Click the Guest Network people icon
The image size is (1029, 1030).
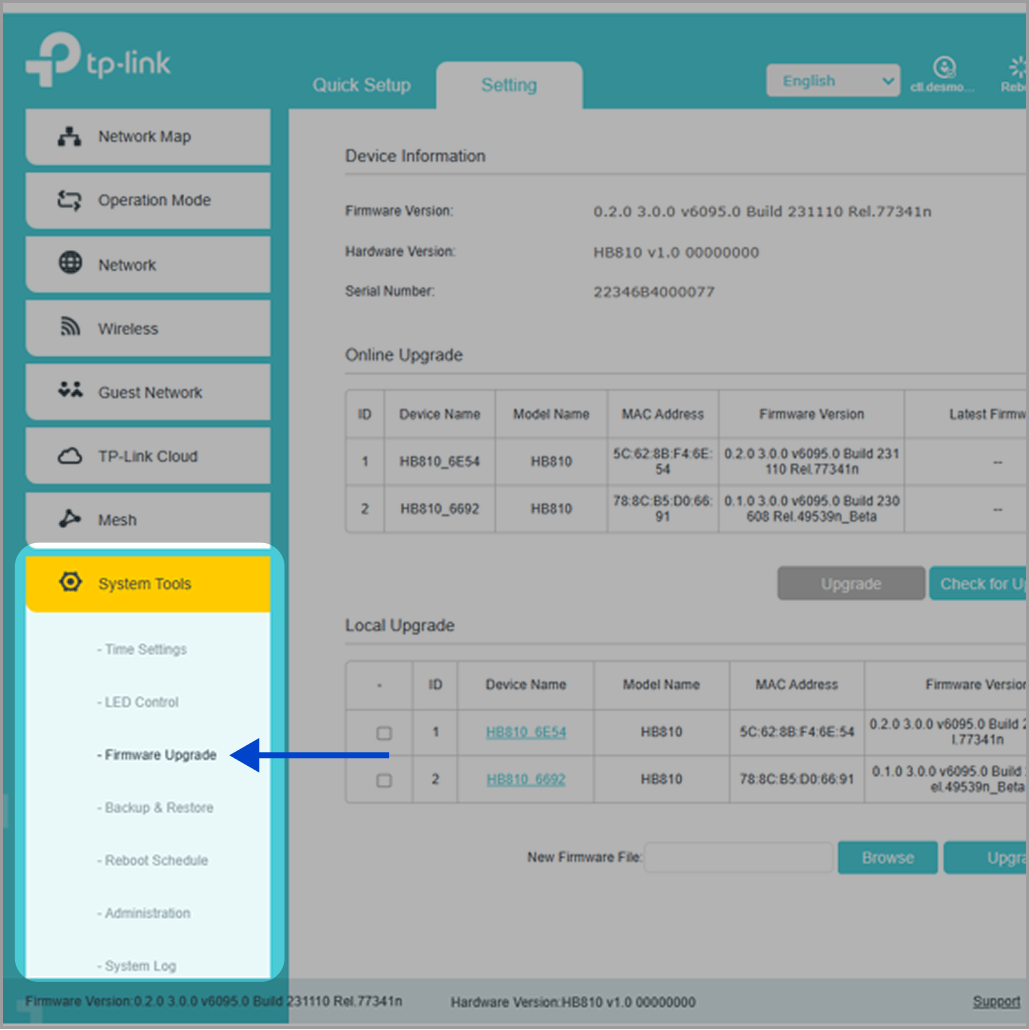(x=70, y=390)
